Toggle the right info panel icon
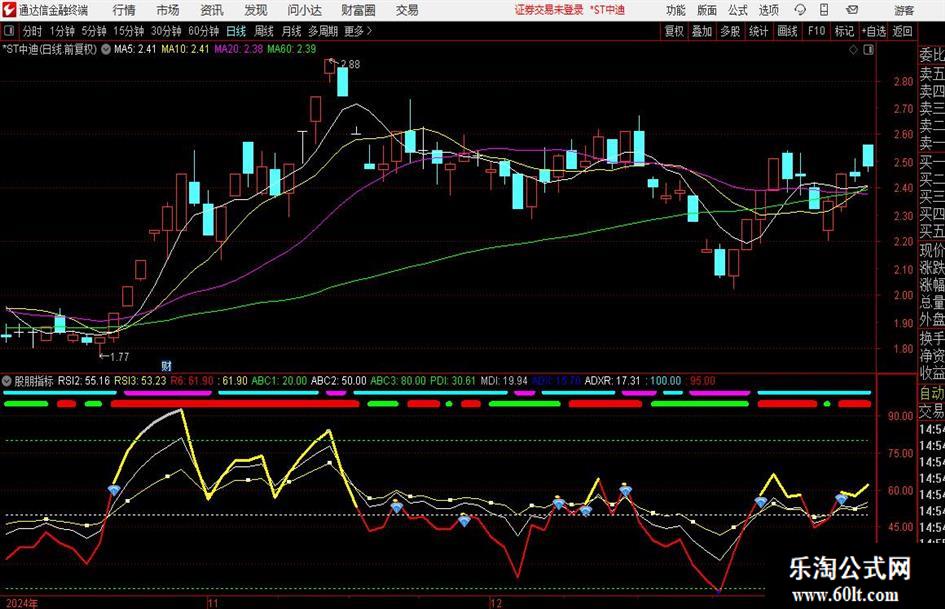This screenshot has width=945, height=609. (868, 50)
